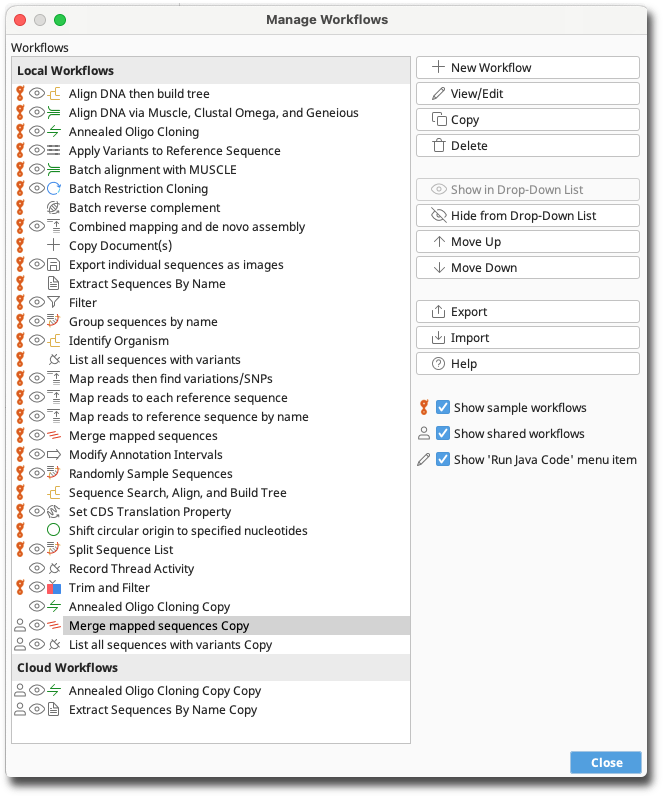Image resolution: width=664 pixels, height=796 pixels.
Task: Click the arrow icon next to Modify Annotation Intervals
Action: (54, 454)
